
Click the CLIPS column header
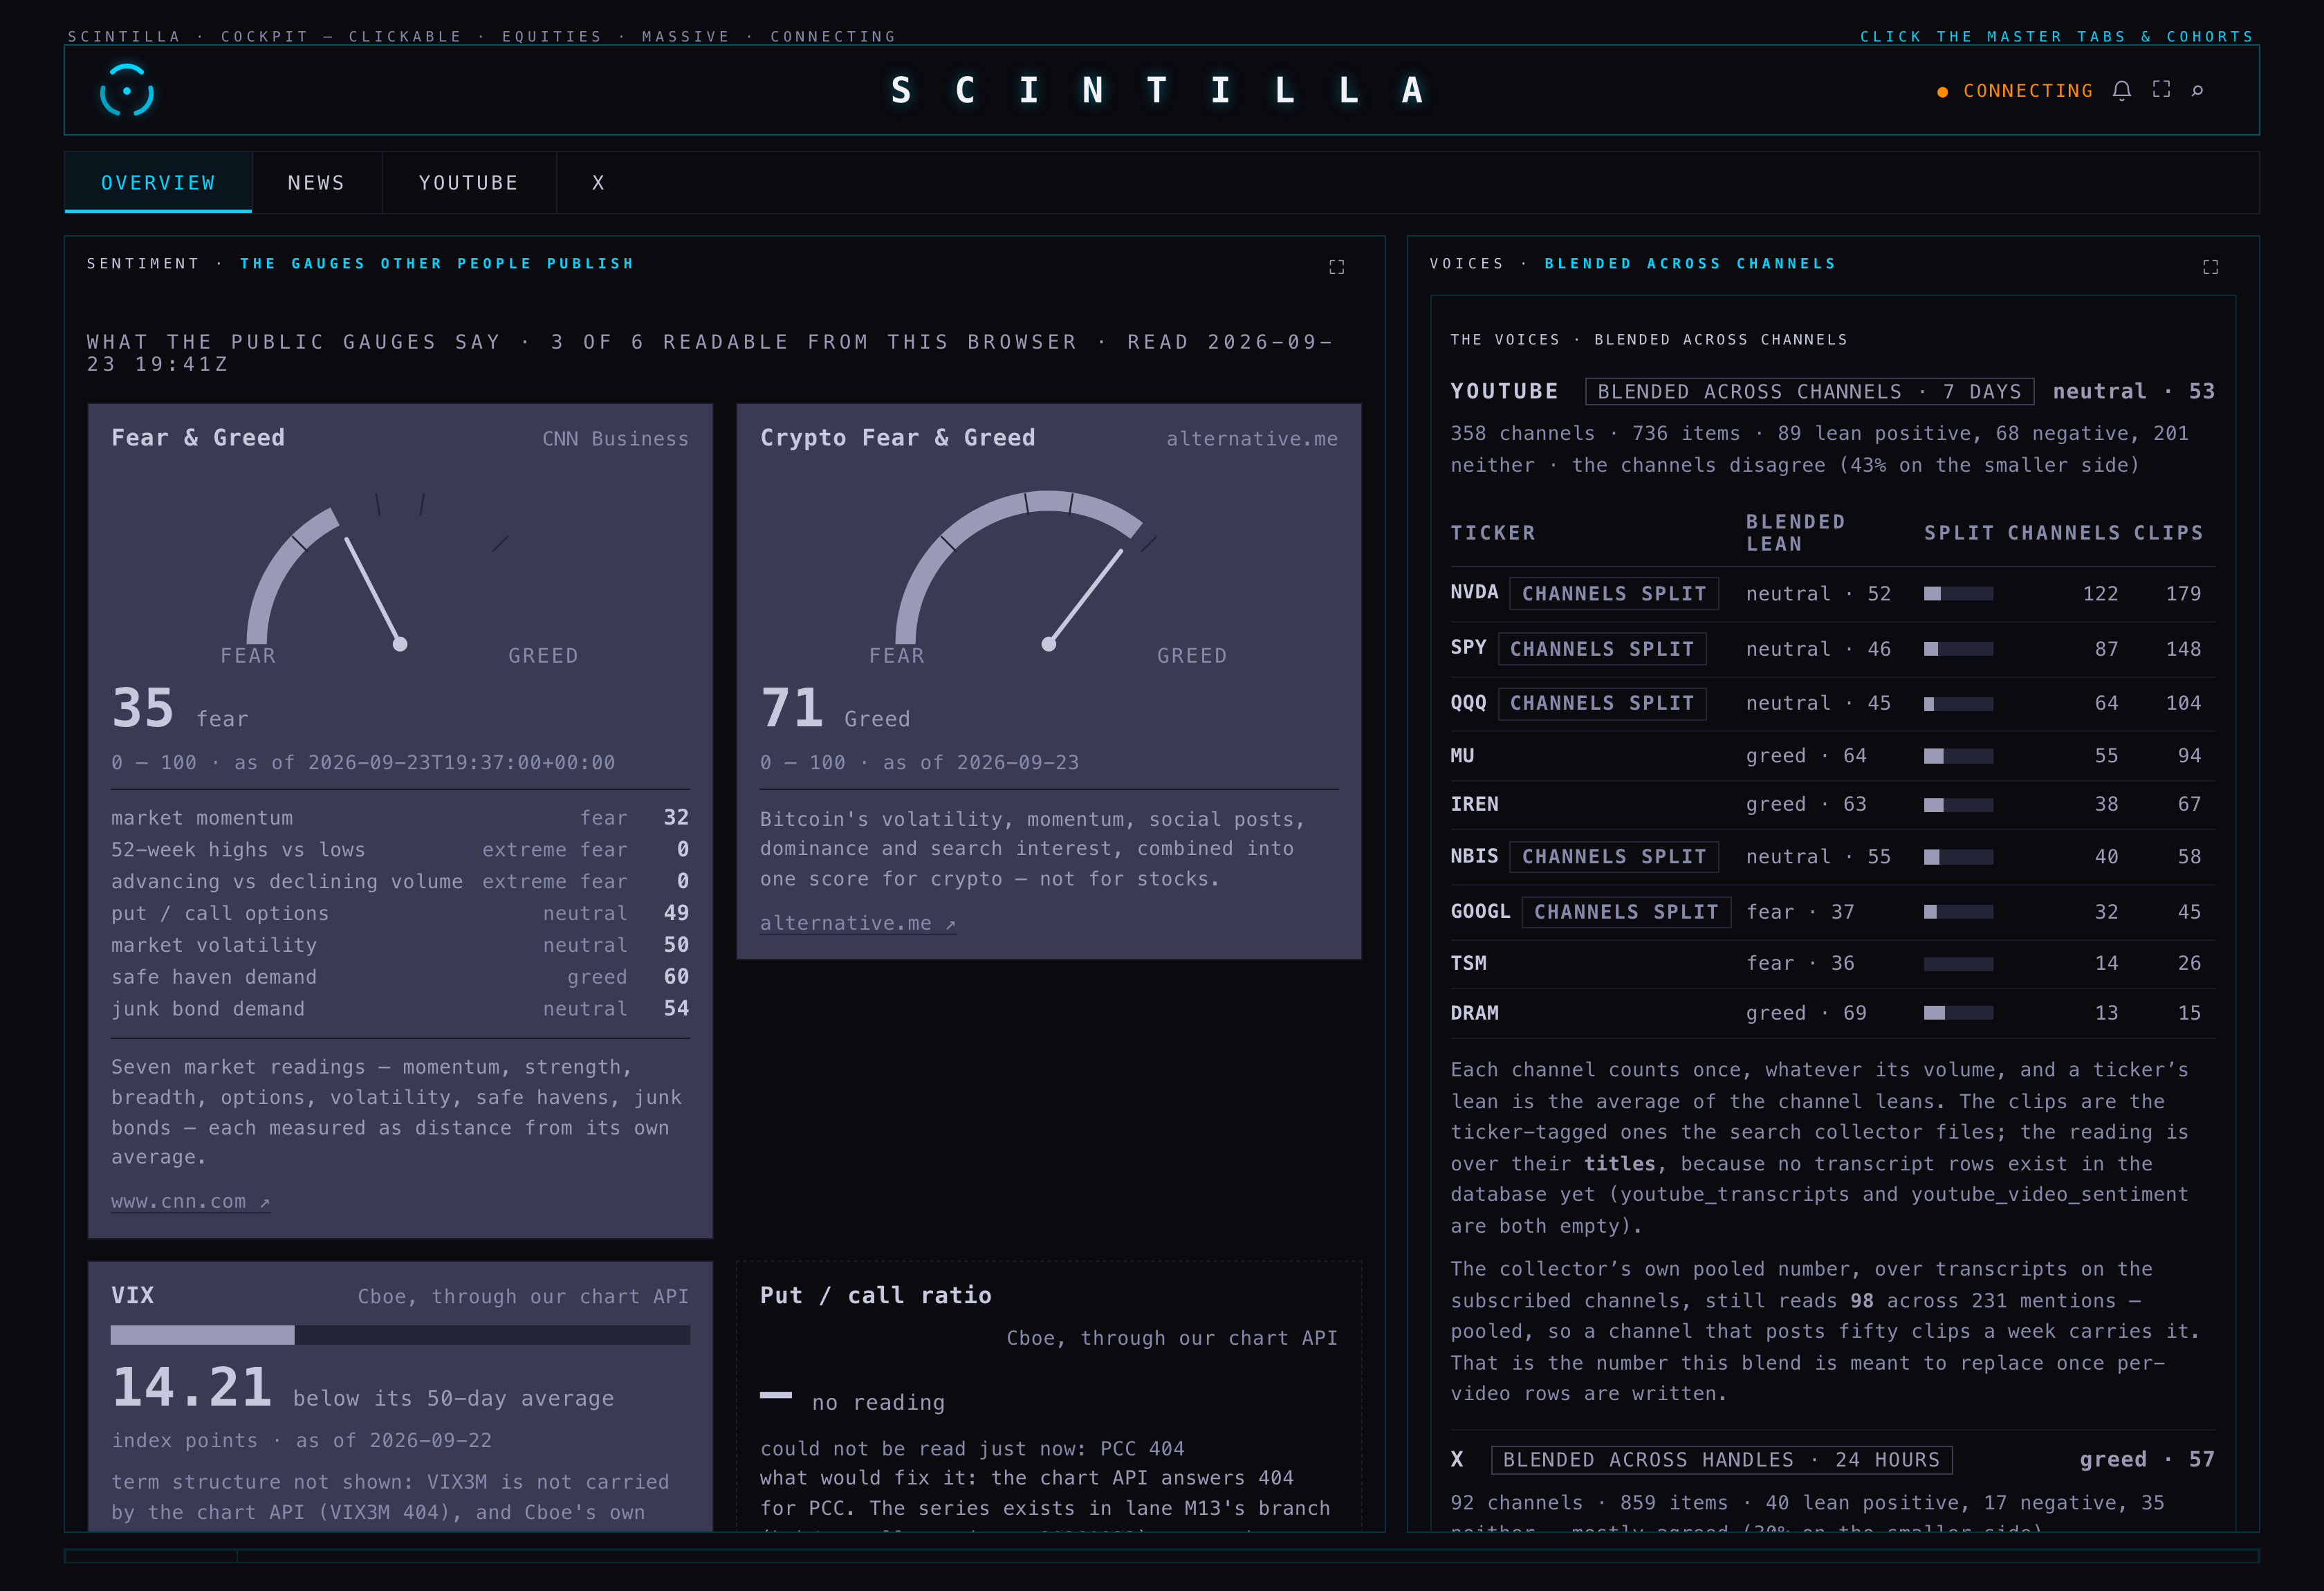point(2168,533)
